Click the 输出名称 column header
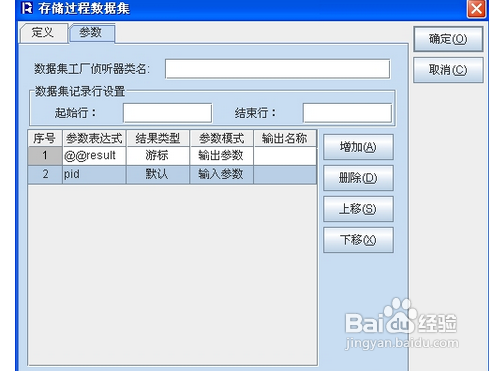 point(285,138)
